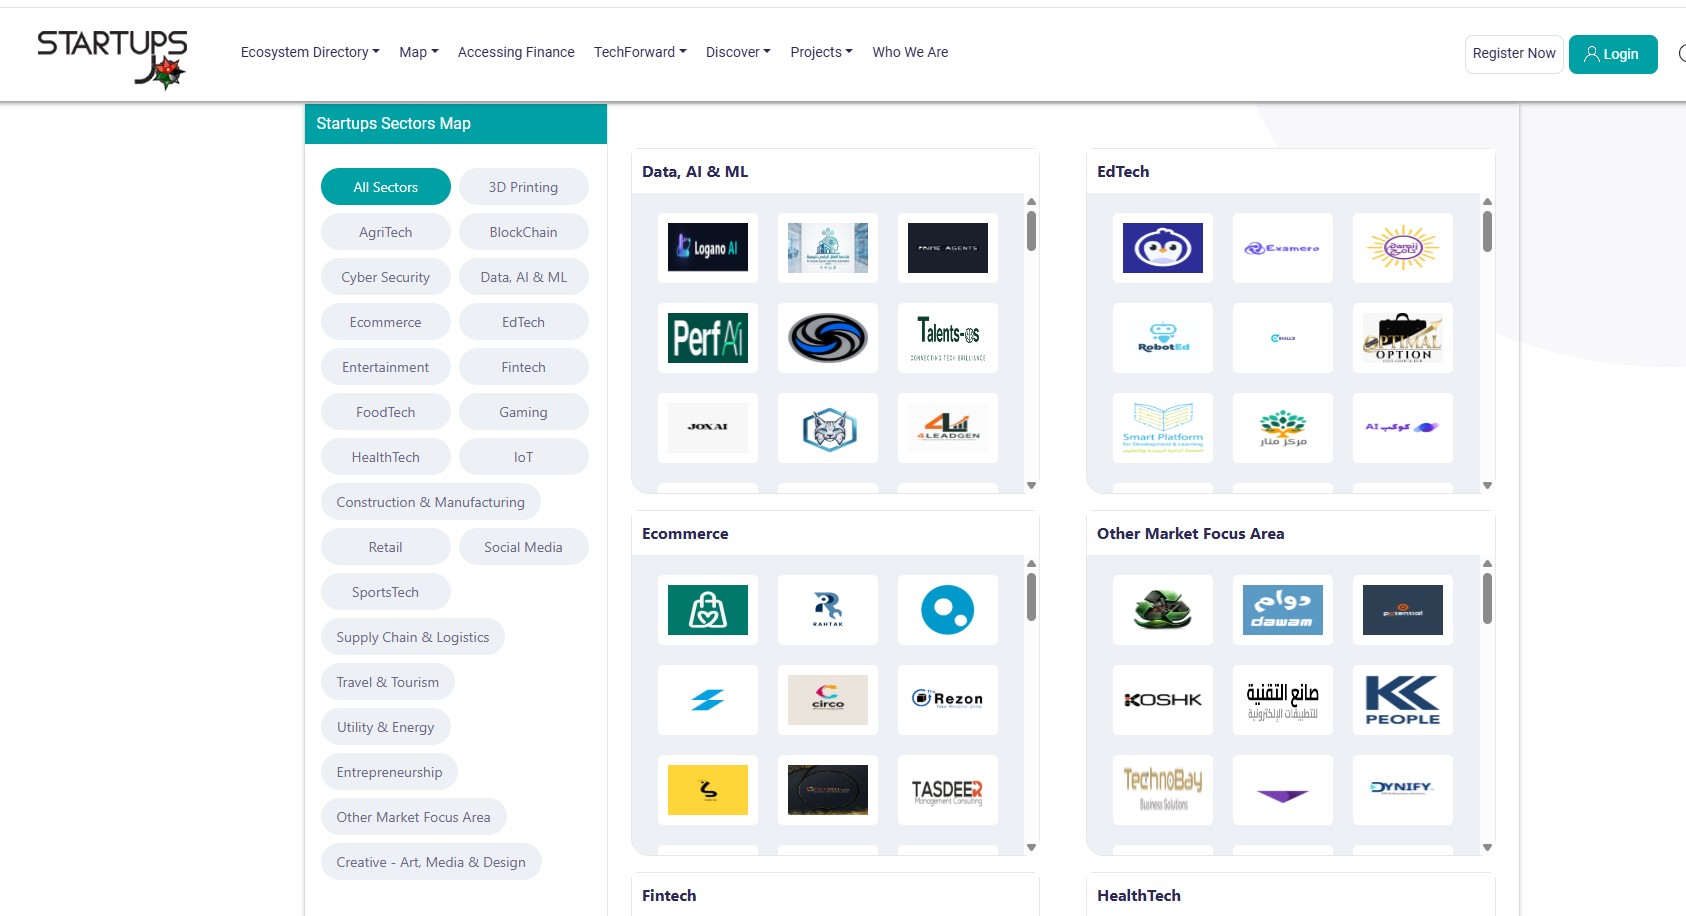Choose the SportsTech sector pill
This screenshot has height=916, width=1686.
click(x=386, y=592)
